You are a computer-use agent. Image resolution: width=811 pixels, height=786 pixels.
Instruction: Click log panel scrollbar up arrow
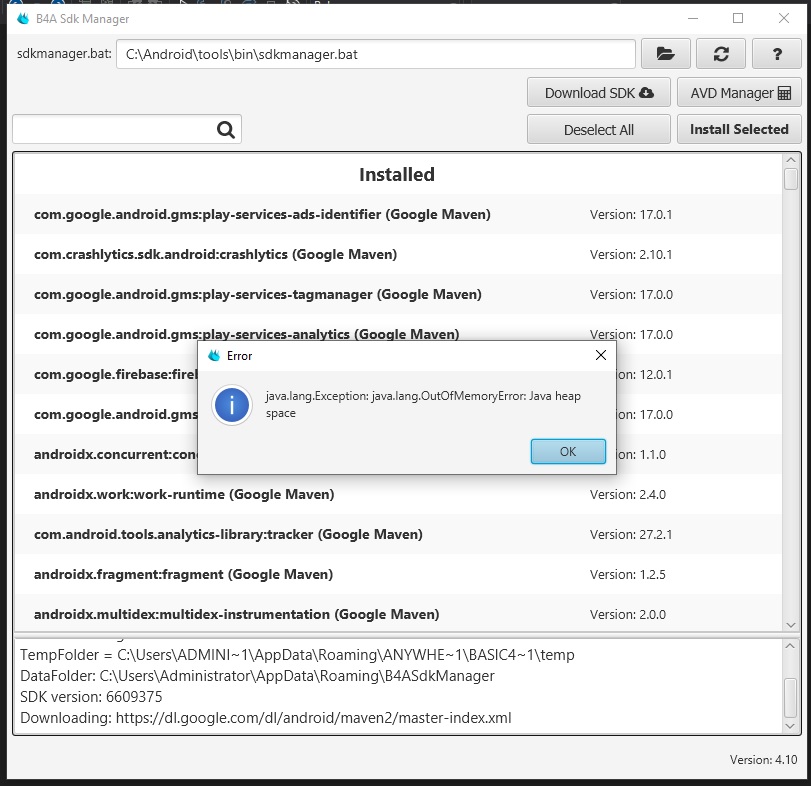[x=790, y=646]
